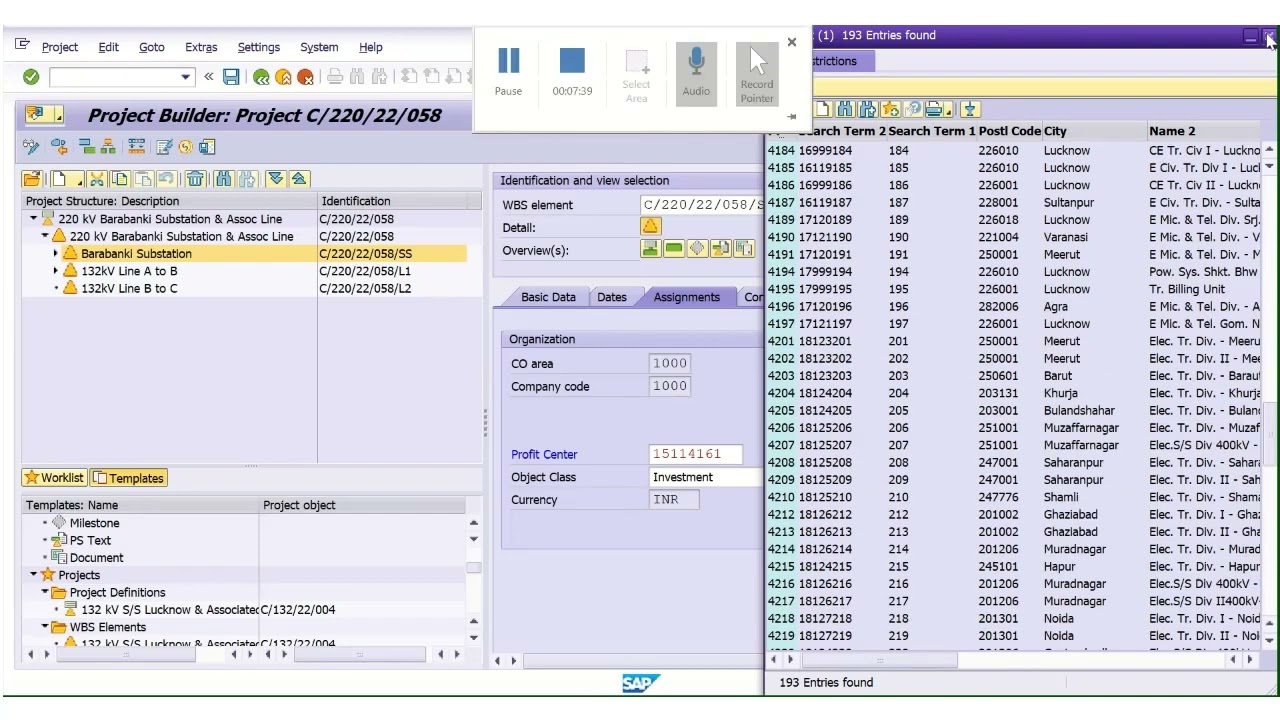This screenshot has height=720, width=1280.
Task: Select the Varanasi row in results list
Action: [x=1012, y=237]
